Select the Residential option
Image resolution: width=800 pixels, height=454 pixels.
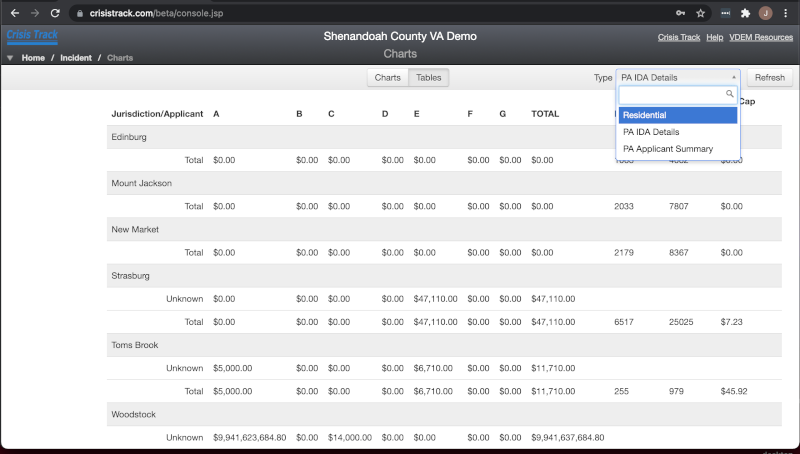678,115
